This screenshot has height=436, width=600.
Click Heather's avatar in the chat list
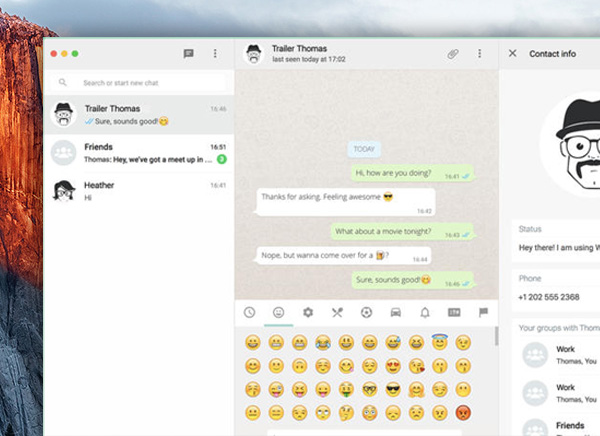(x=64, y=191)
